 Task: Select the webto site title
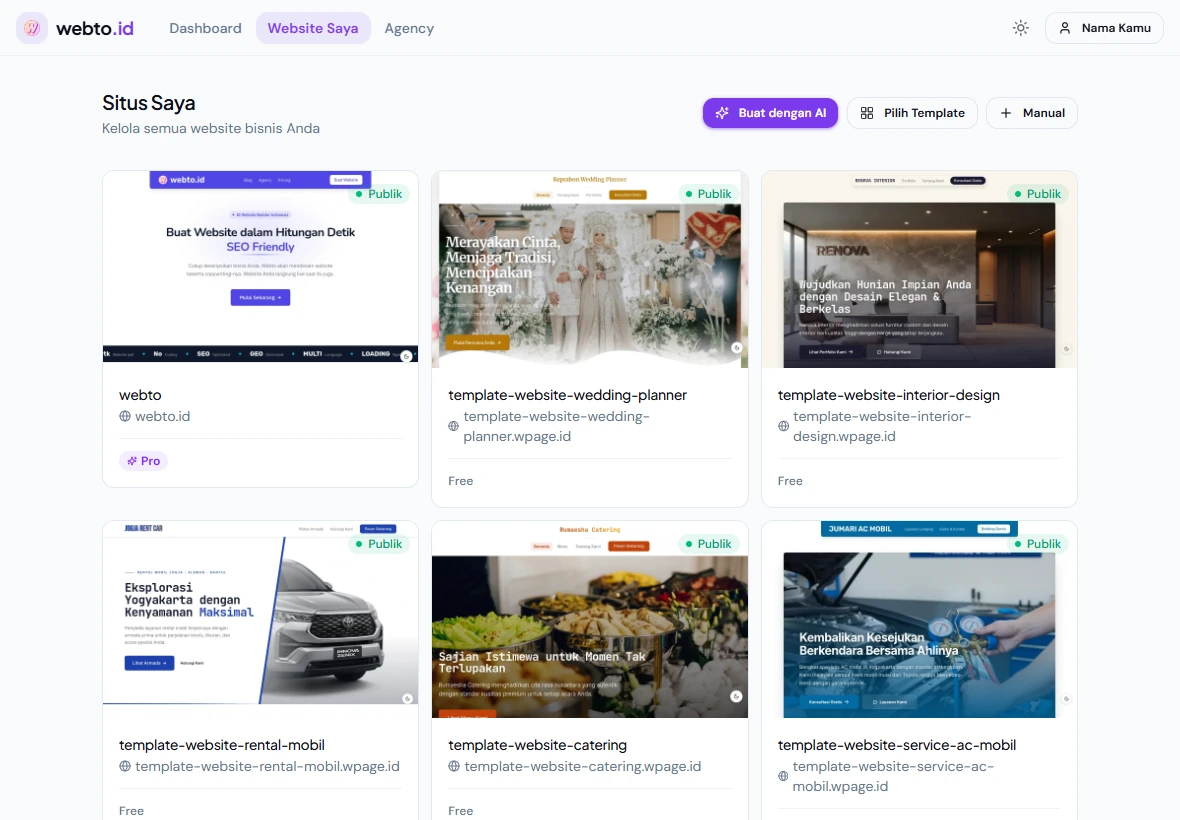[140, 395]
